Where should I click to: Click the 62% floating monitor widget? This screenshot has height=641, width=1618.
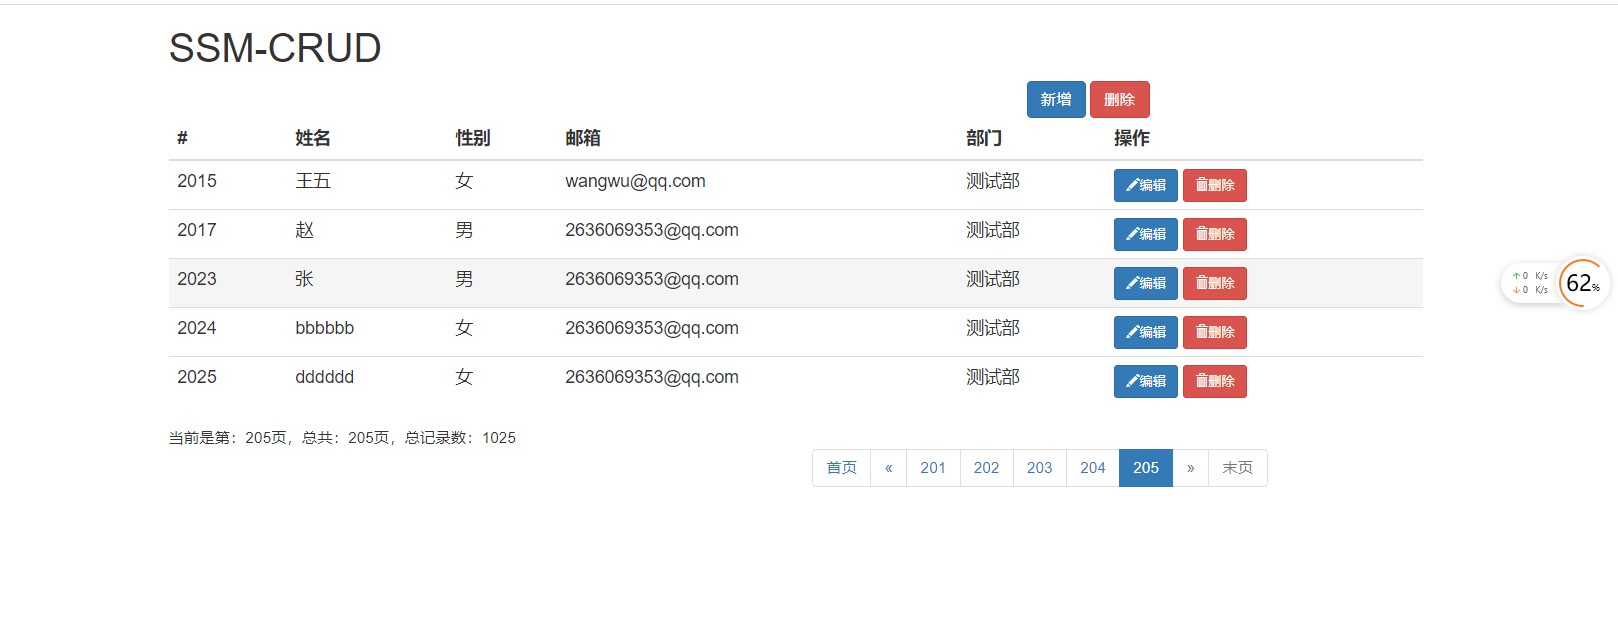pos(1583,284)
